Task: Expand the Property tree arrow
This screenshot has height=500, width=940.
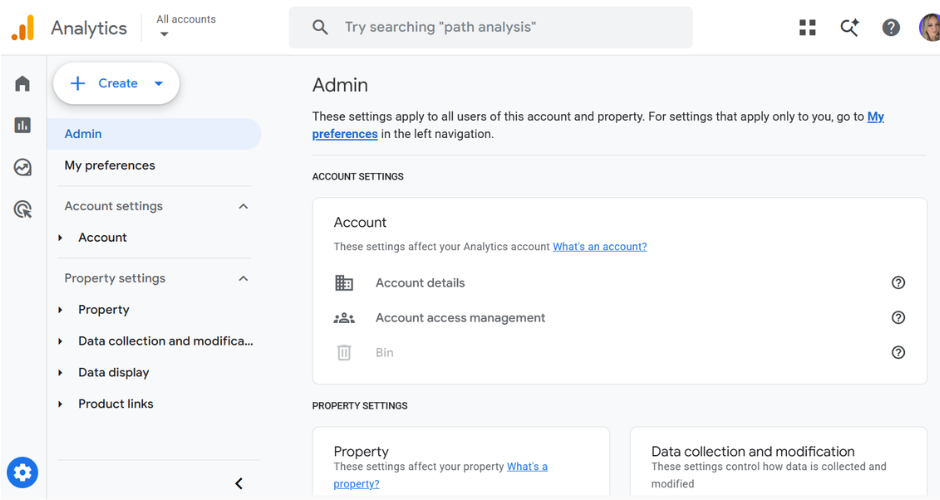Action: (60, 310)
